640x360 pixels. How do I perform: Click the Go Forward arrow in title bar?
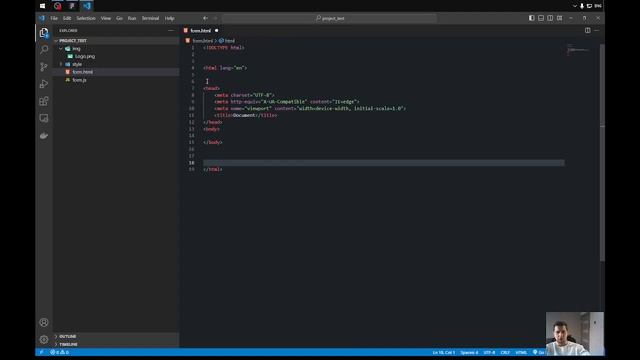216,18
